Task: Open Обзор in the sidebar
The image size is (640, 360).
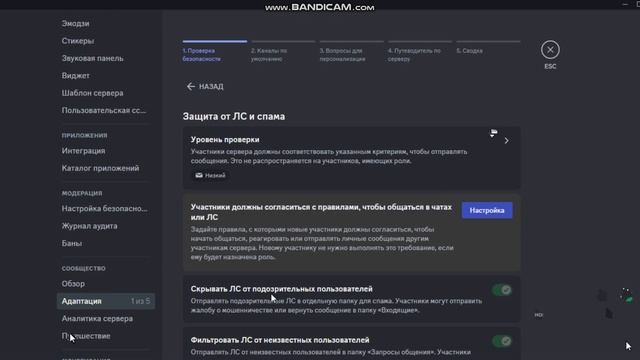Action: tap(73, 284)
